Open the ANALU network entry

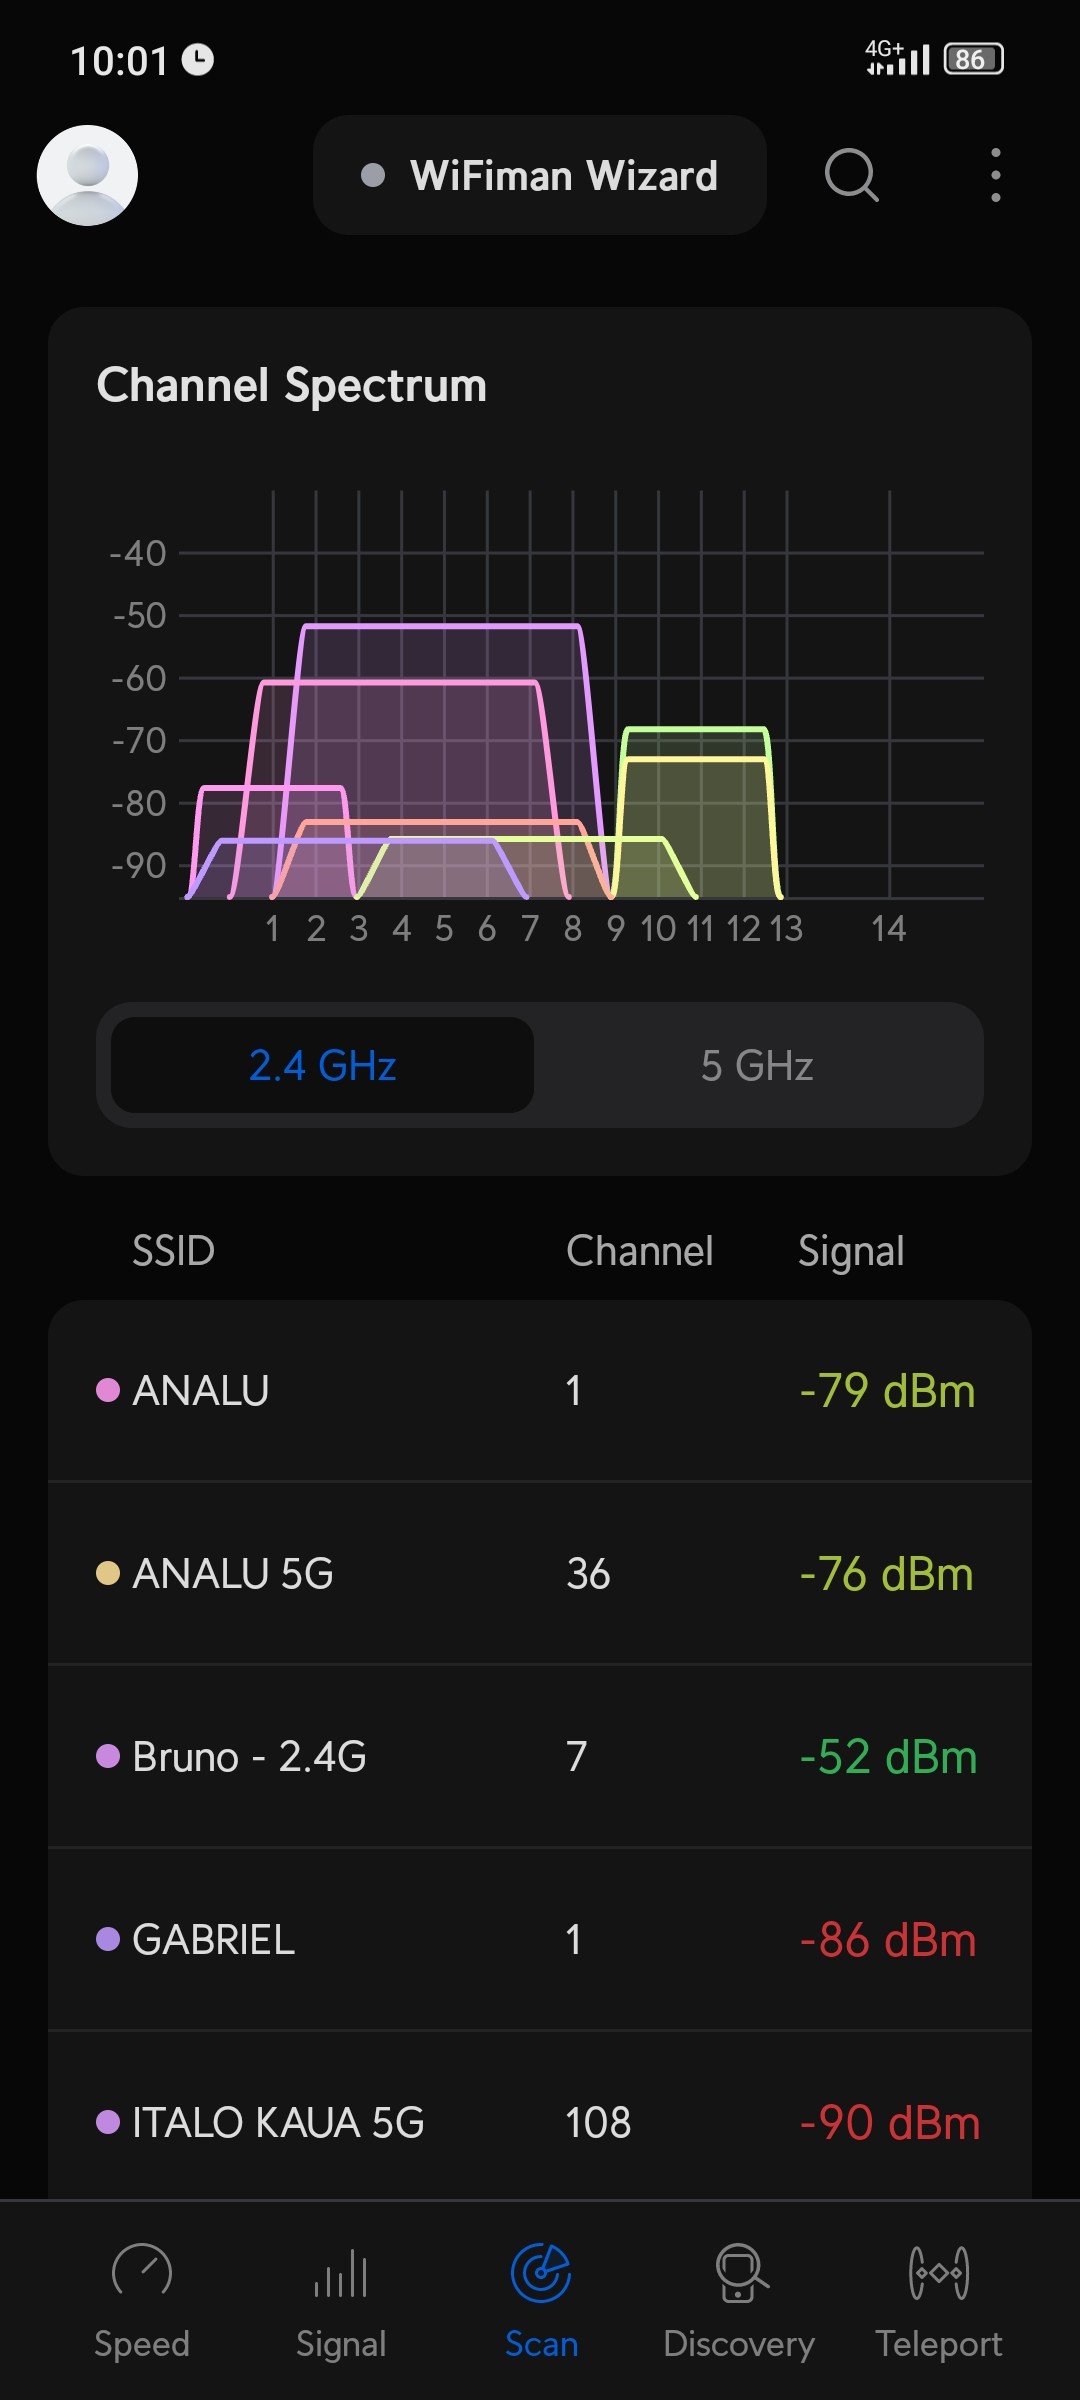540,1391
